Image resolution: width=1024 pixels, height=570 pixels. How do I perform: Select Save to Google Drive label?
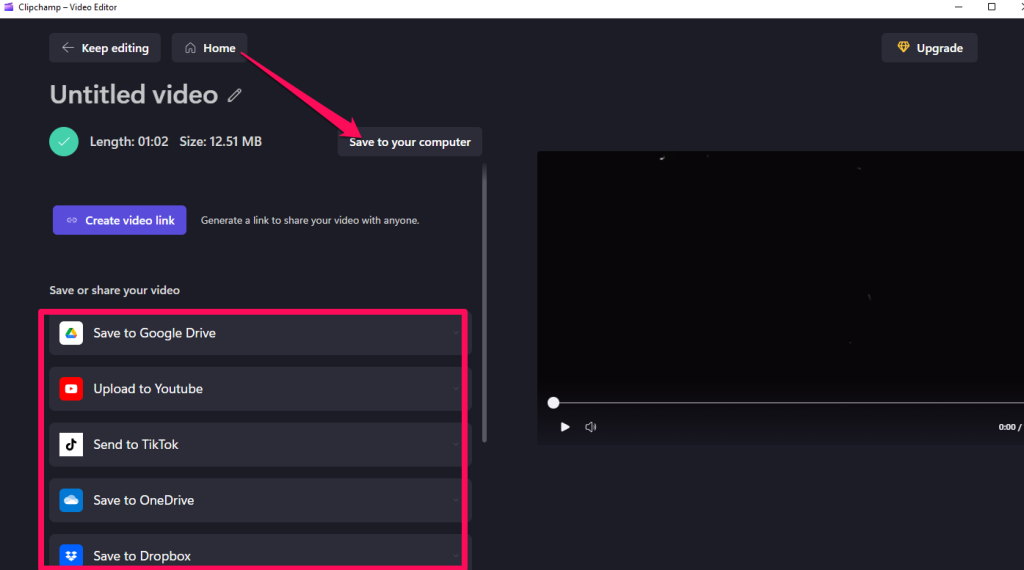pyautogui.click(x=154, y=333)
